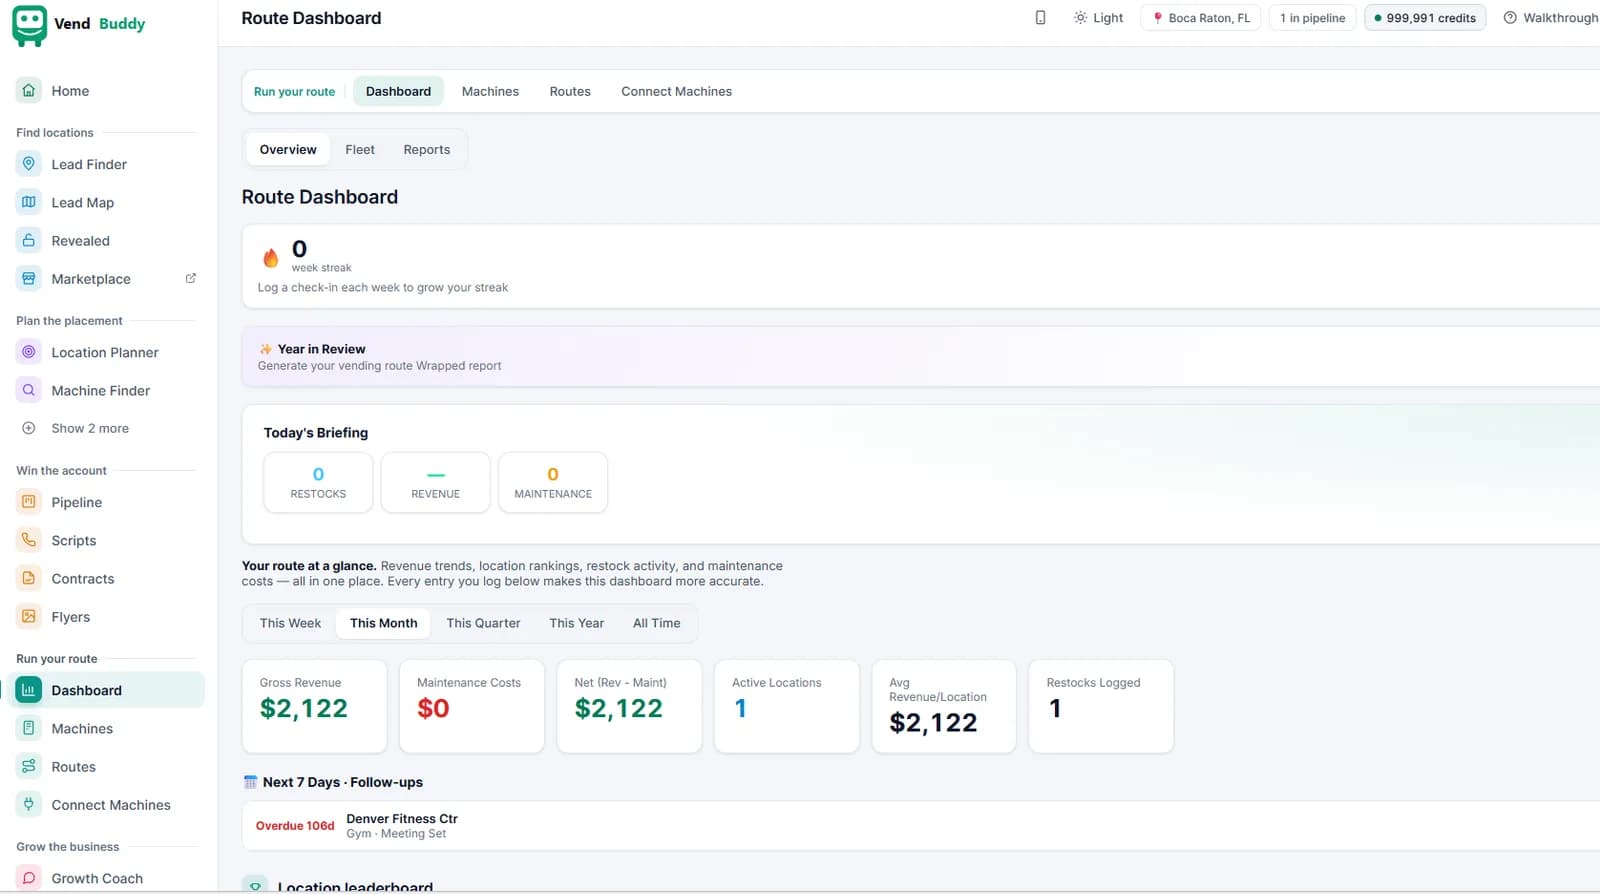Open Marketplace external link arrow icon
The height and width of the screenshot is (894, 1600).
click(190, 278)
